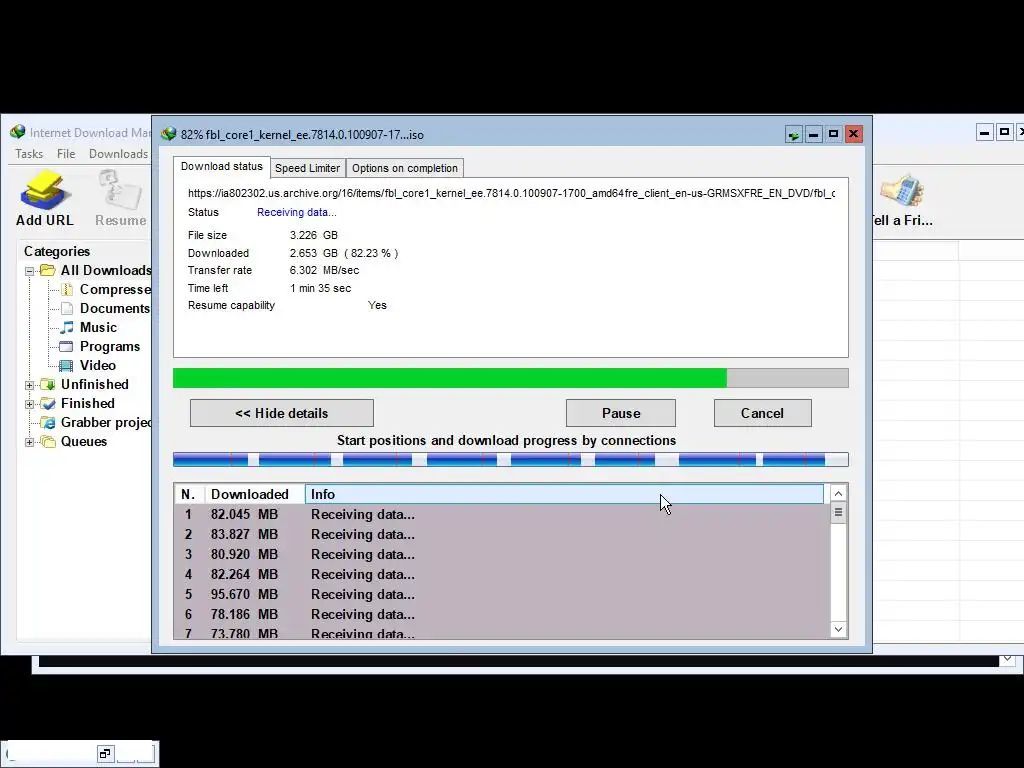1024x768 pixels.
Task: Maximize the download progress dialog
Action: 833,135
